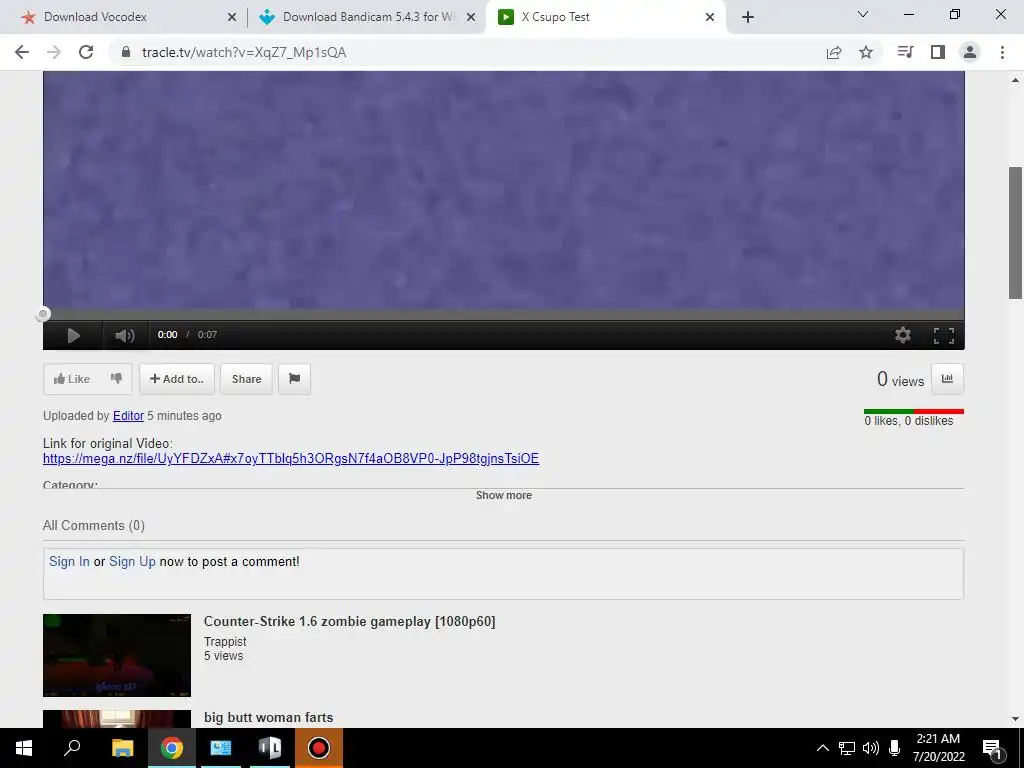Open uploader Editor's profile
Image resolution: width=1024 pixels, height=768 pixels.
coord(128,416)
